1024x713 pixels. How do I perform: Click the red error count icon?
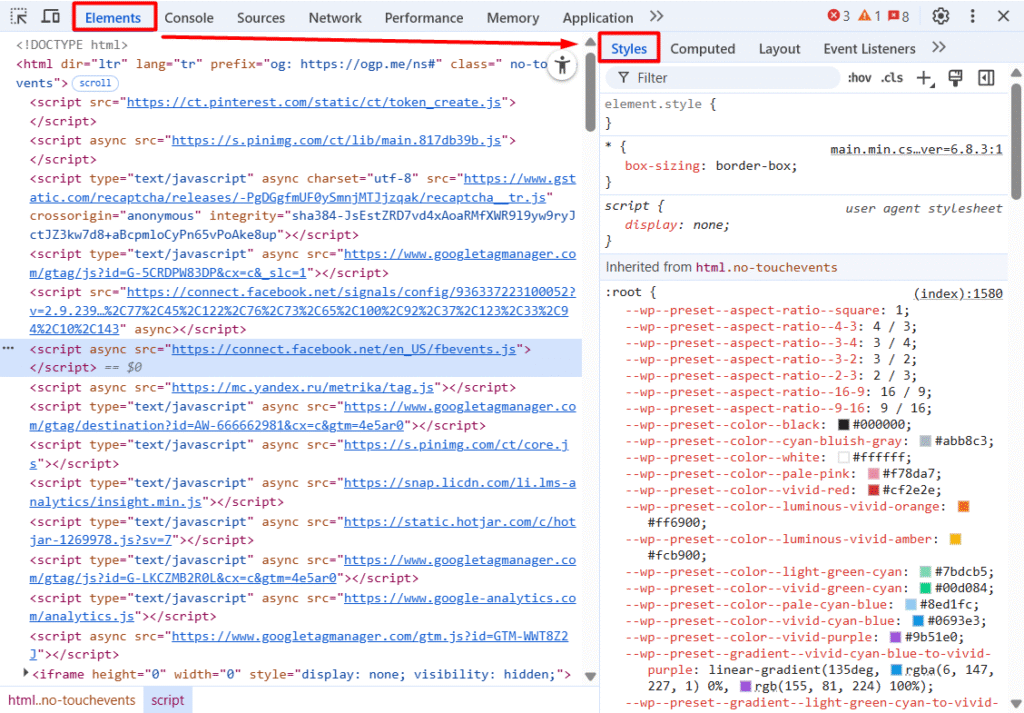pyautogui.click(x=838, y=16)
